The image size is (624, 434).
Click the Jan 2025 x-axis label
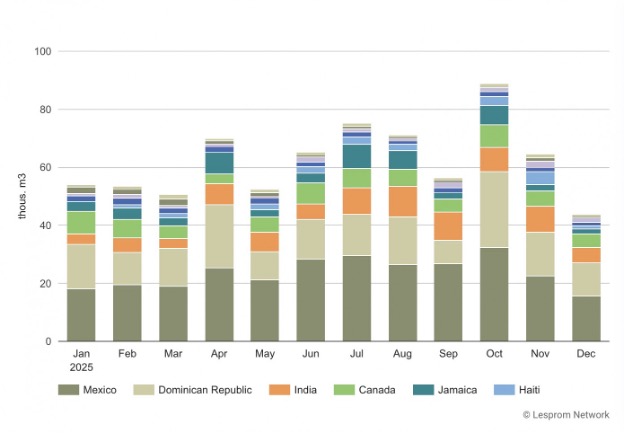[x=81, y=360]
